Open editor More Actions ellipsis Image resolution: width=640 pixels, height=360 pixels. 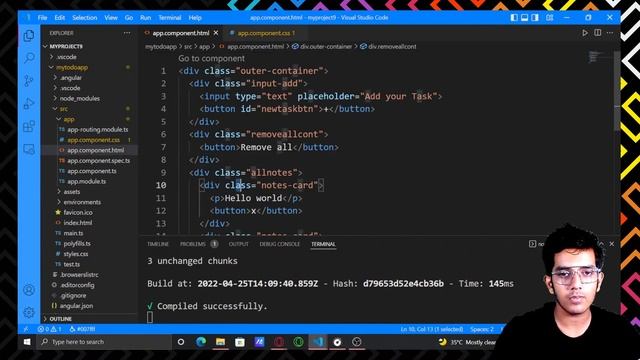610,33
